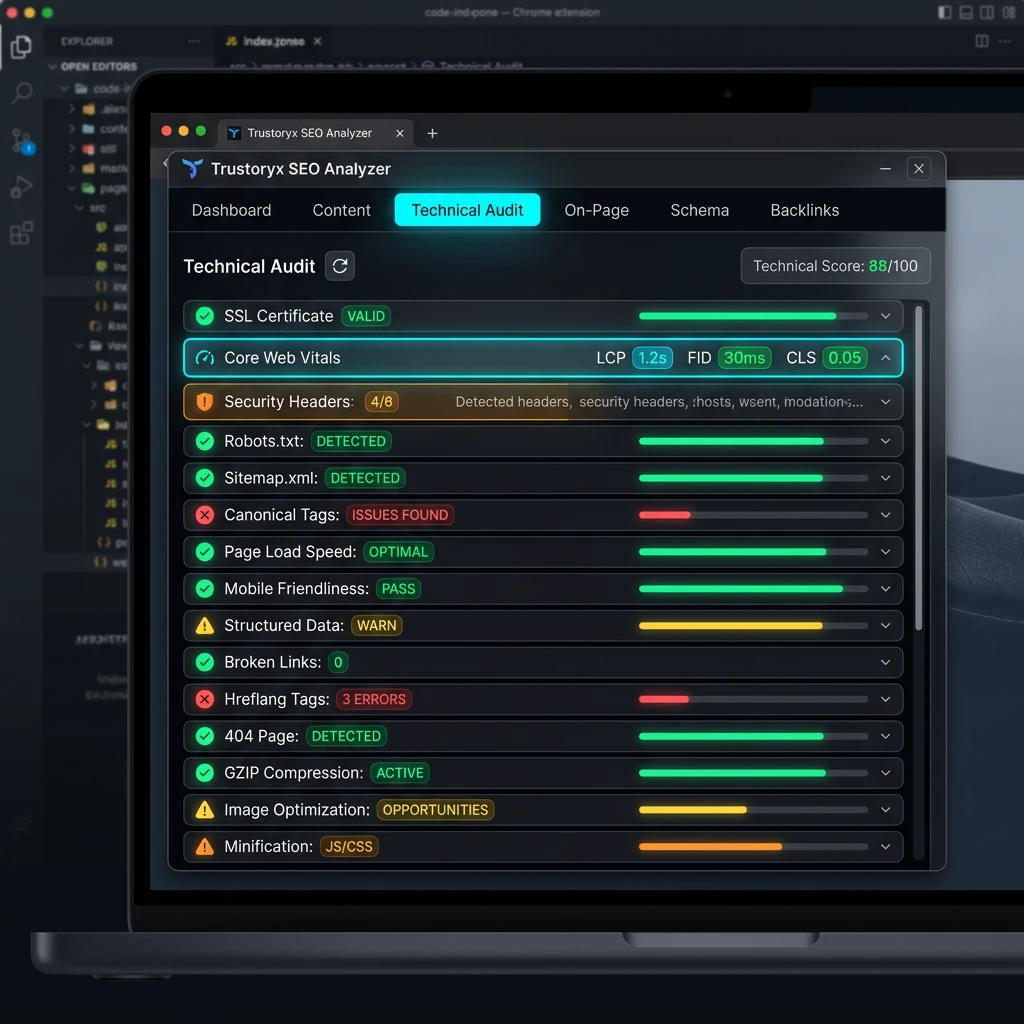
Task: Select the Schema tab
Action: [699, 210]
